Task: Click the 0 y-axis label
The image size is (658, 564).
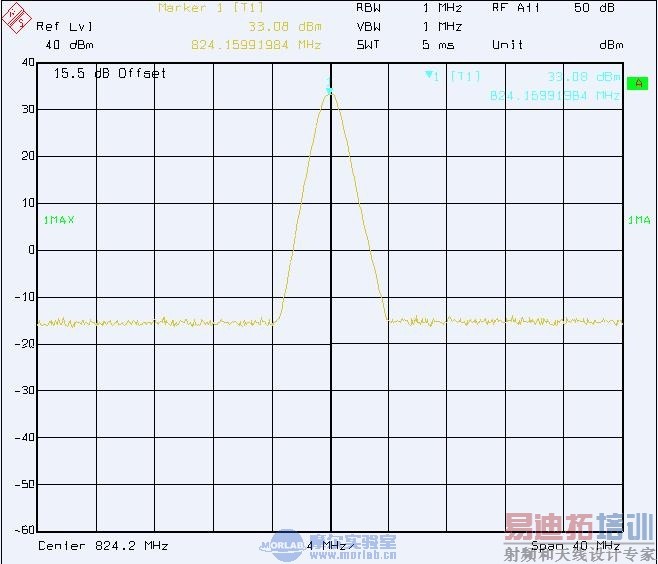Action: pos(31,250)
